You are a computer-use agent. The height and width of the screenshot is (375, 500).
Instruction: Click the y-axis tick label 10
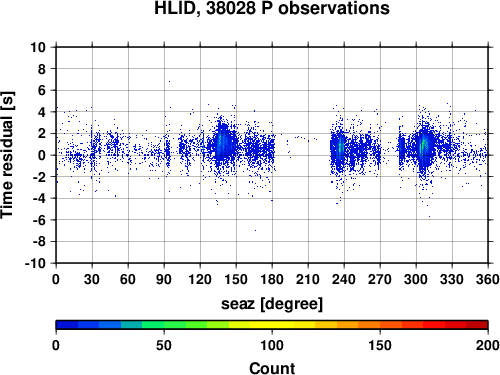(x=38, y=47)
